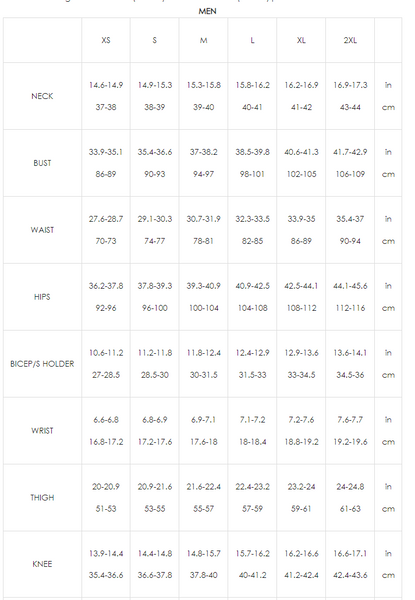This screenshot has height=600, width=415.
Task: Click the S size column header
Action: (x=155, y=40)
